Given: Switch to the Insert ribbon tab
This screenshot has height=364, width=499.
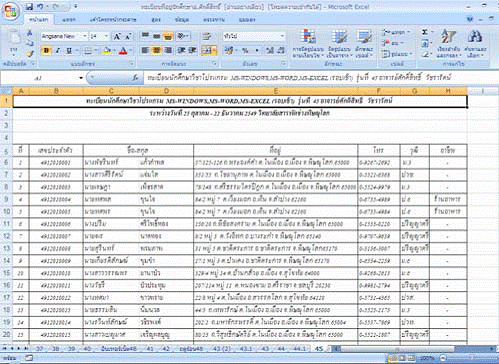Looking at the screenshot, I should [x=69, y=20].
